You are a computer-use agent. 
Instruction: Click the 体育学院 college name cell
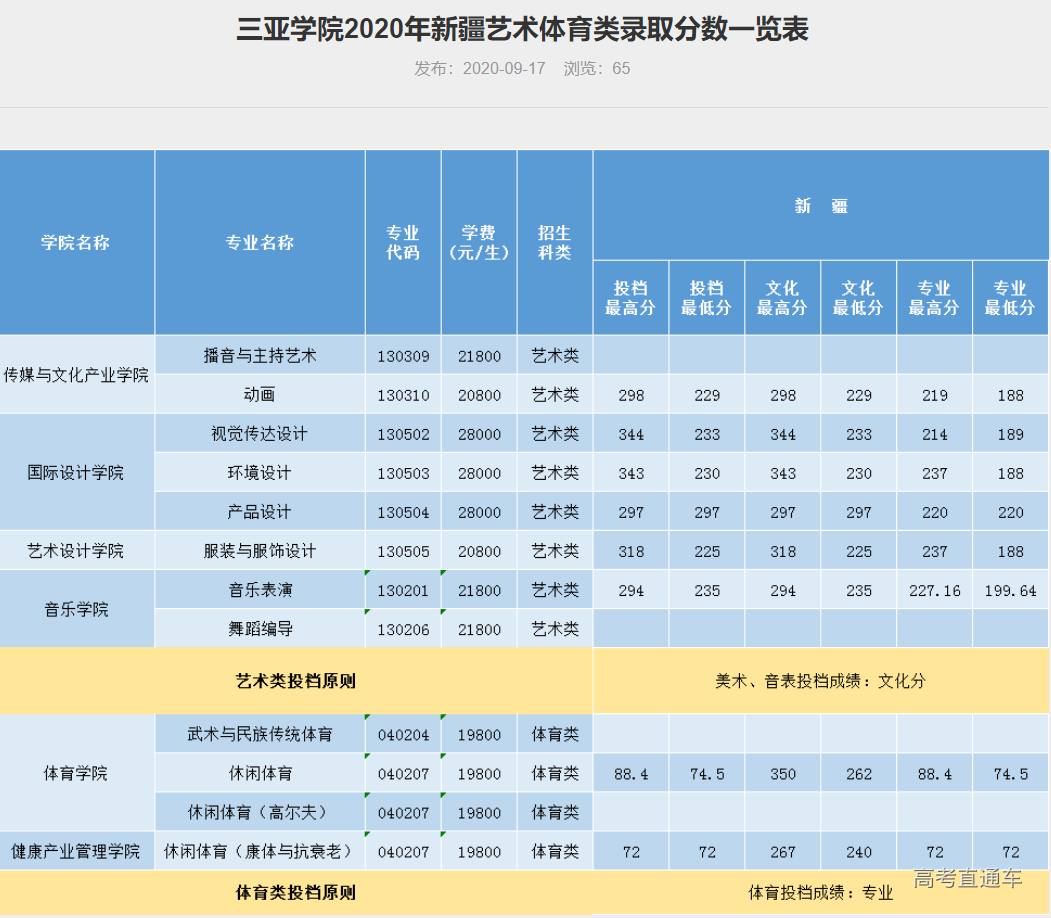click(77, 772)
